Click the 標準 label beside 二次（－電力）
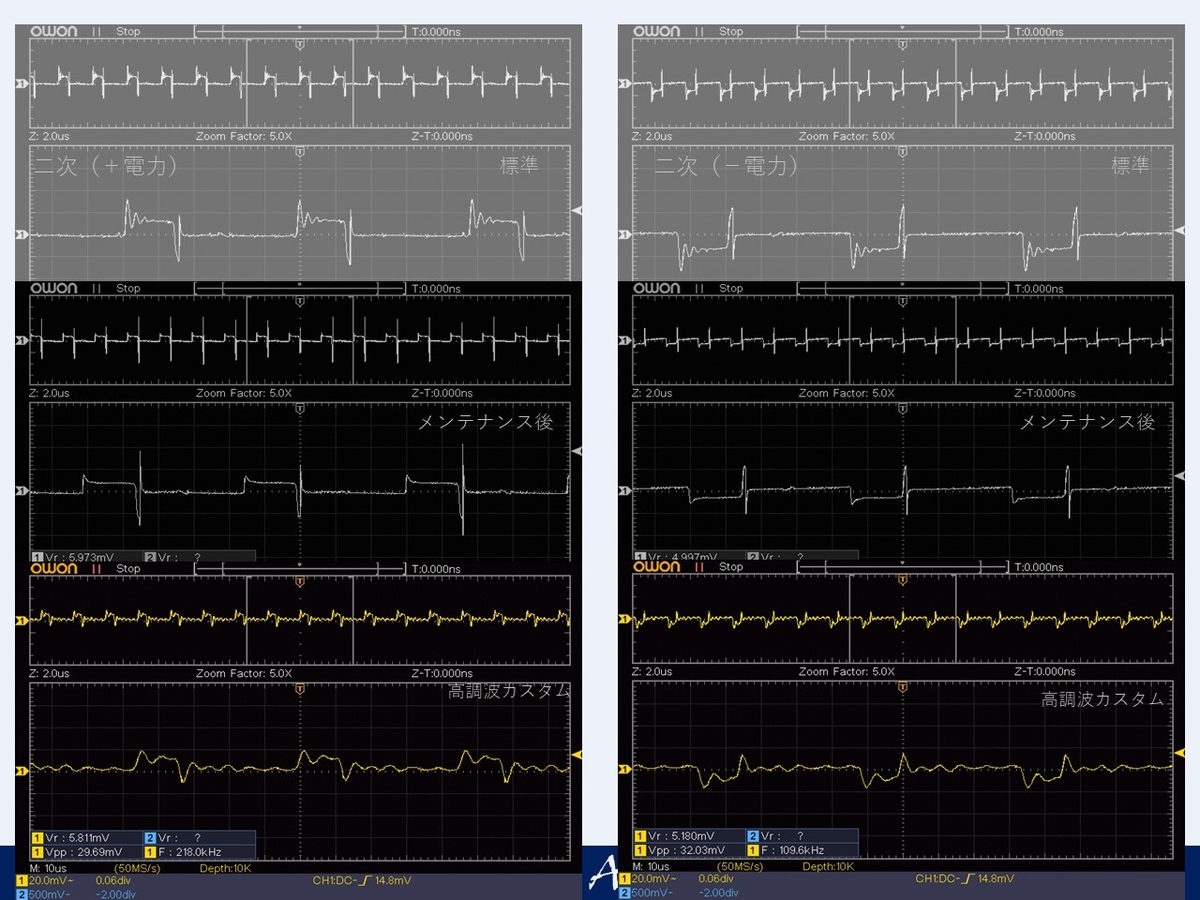The image size is (1200, 900). [1130, 165]
